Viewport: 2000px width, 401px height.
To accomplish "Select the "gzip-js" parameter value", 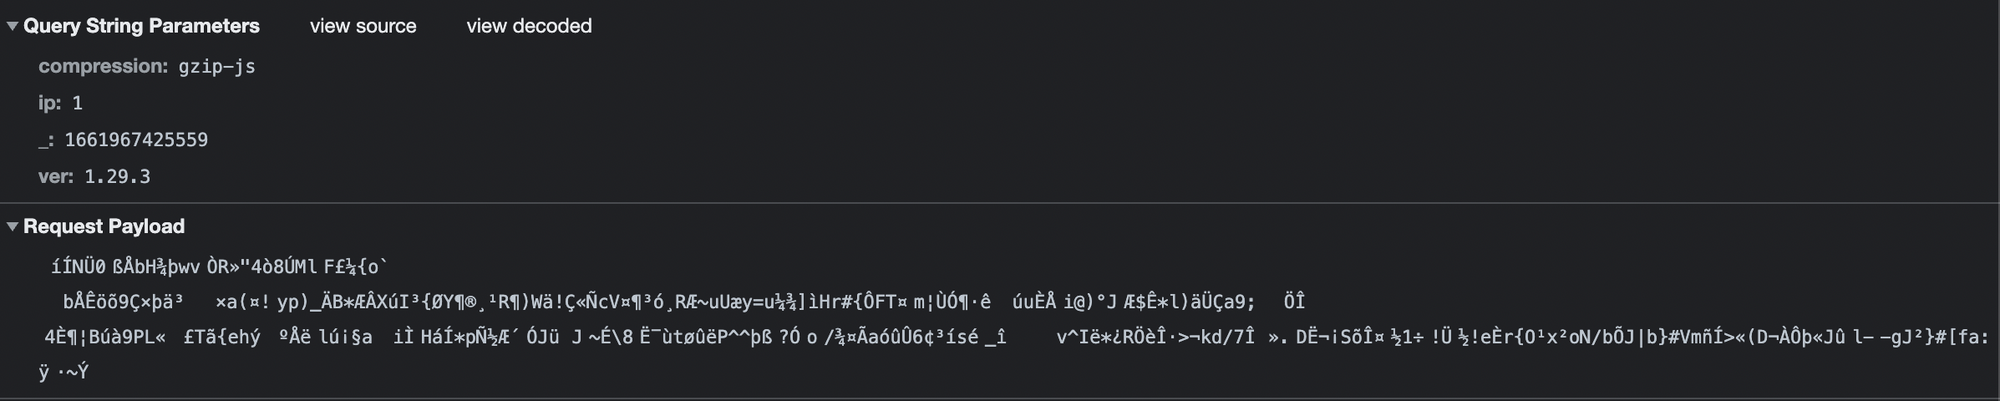I will [x=217, y=67].
